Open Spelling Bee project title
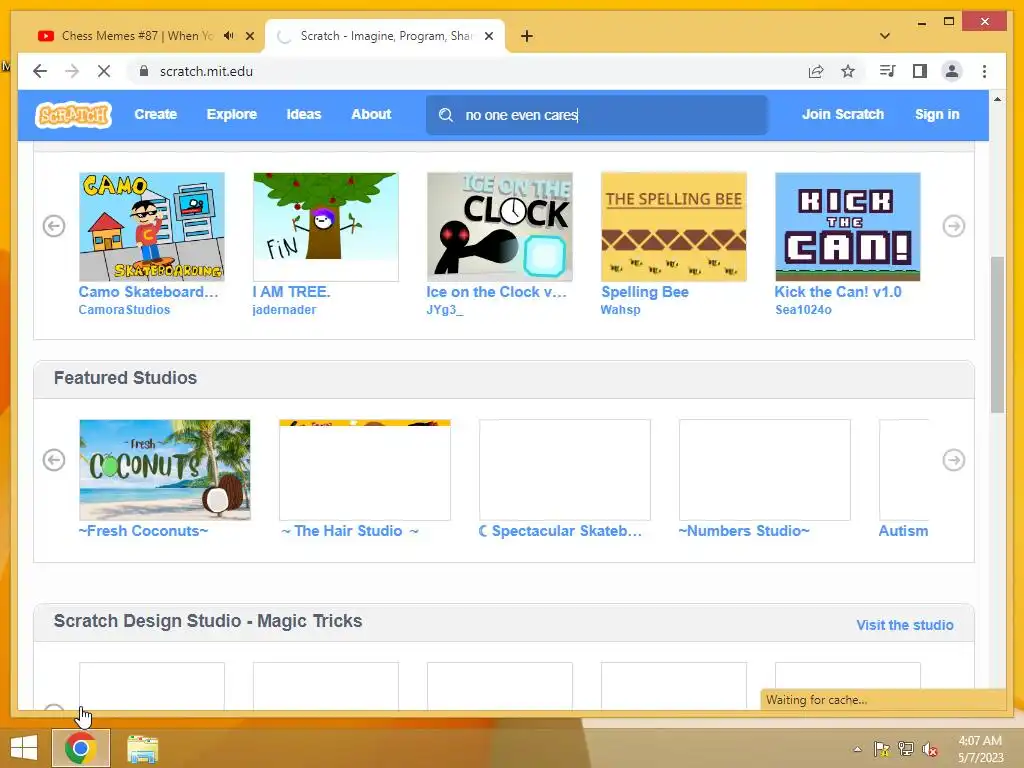The width and height of the screenshot is (1024, 768). pos(645,292)
